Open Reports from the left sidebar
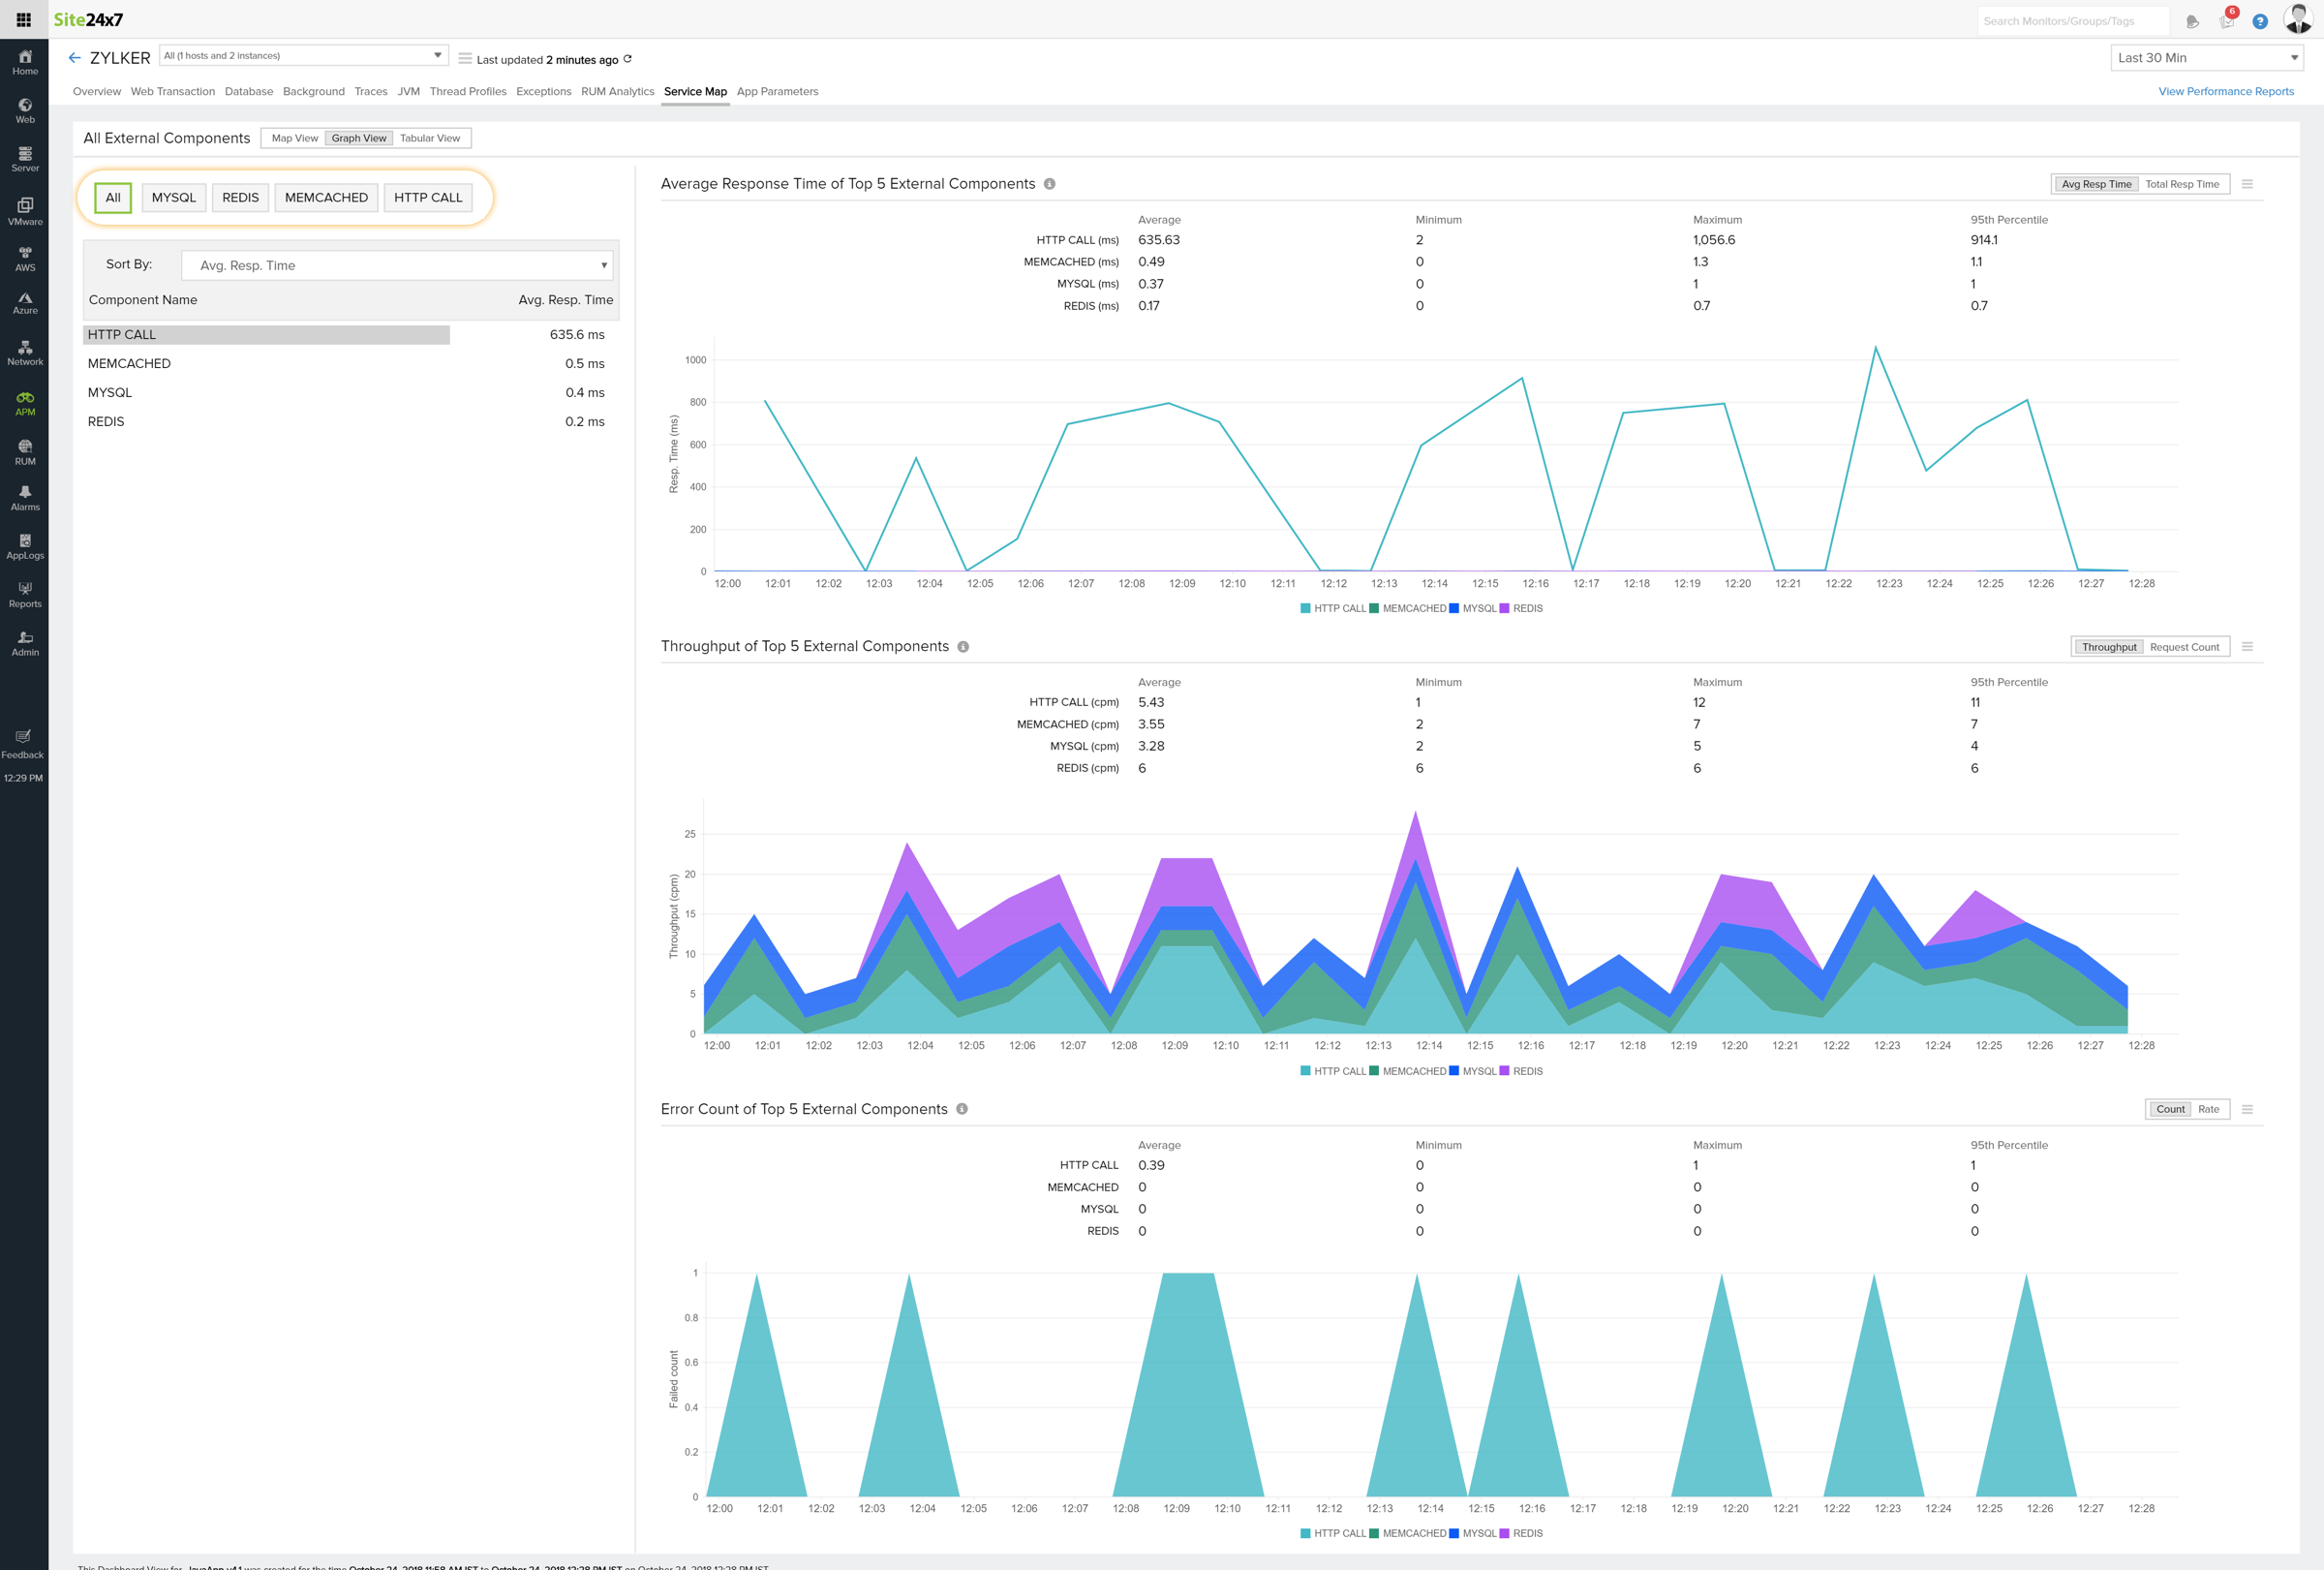The height and width of the screenshot is (1570, 2324). tap(24, 594)
